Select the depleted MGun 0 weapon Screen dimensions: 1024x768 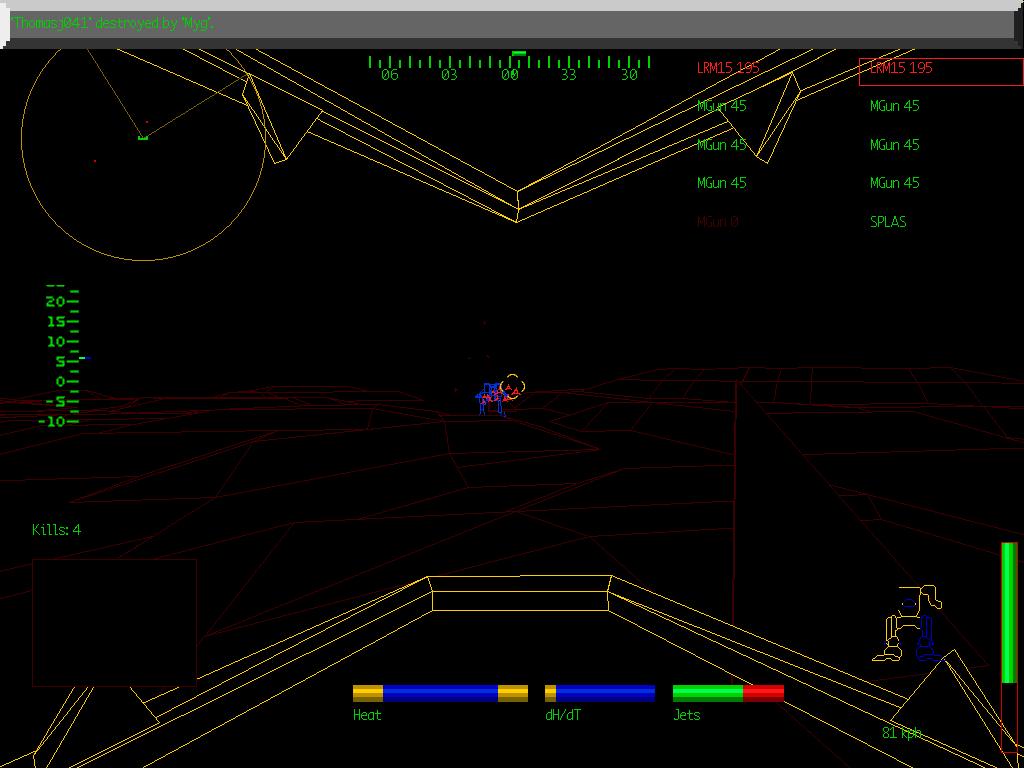717,222
